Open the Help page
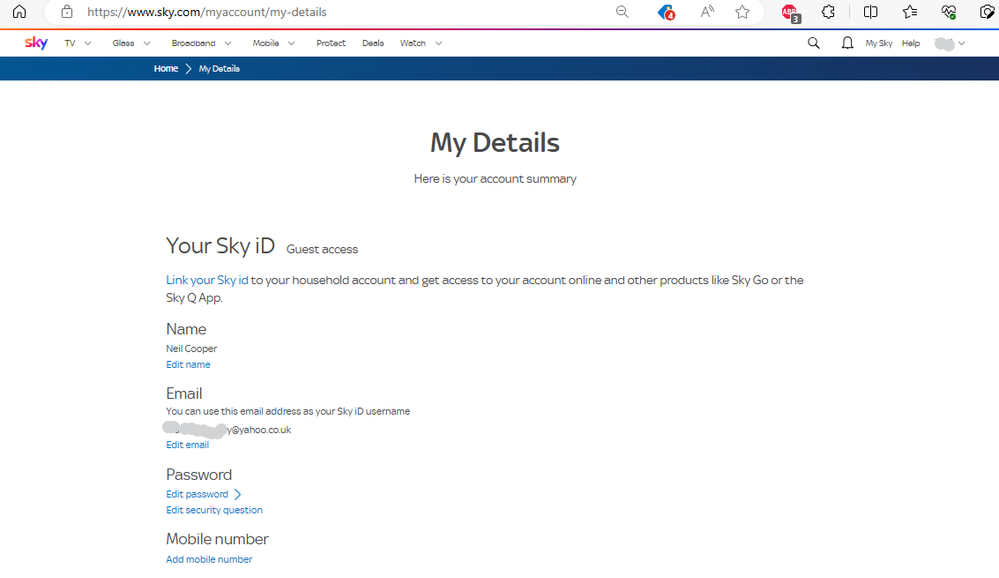 click(x=910, y=43)
